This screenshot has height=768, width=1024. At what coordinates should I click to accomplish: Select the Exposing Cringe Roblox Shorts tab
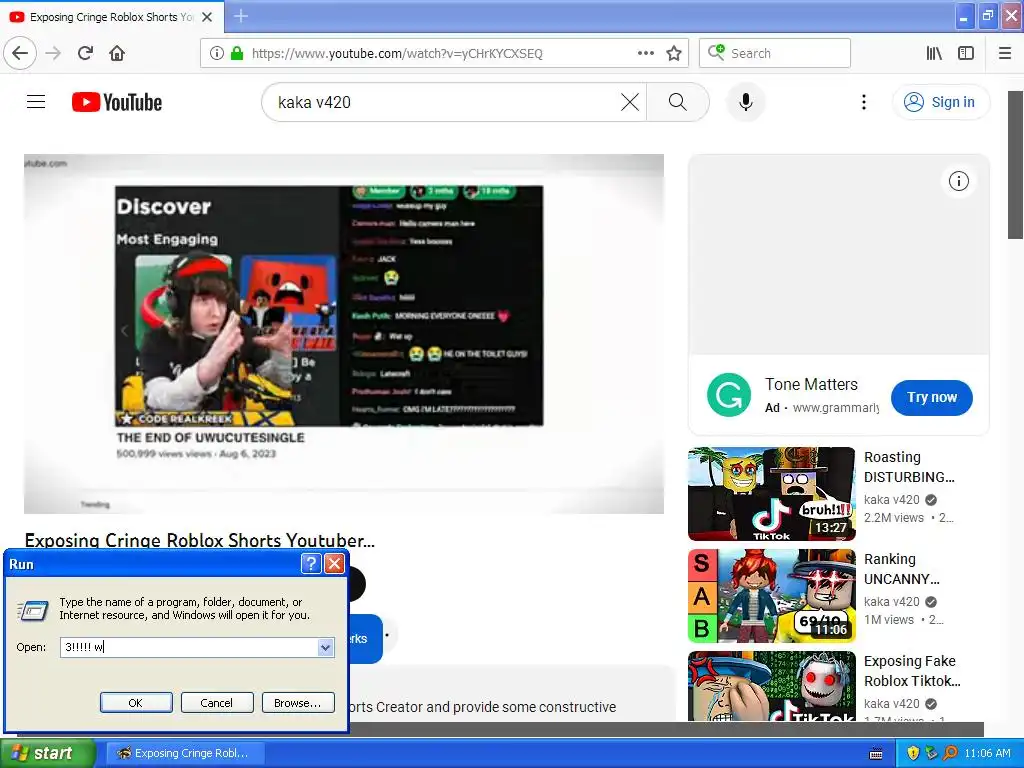tap(111, 17)
